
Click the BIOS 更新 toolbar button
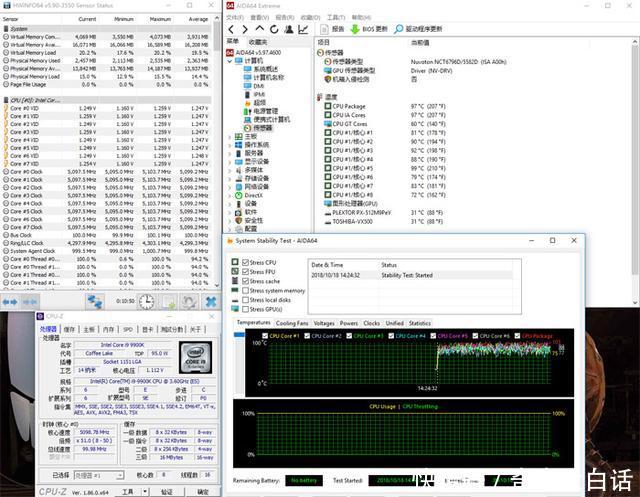369,29
